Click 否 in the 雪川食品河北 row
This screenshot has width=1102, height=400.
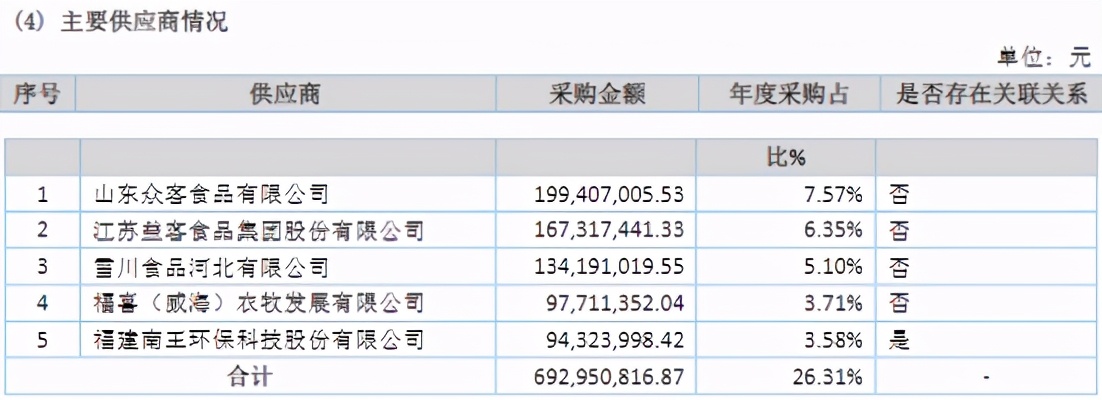(899, 266)
